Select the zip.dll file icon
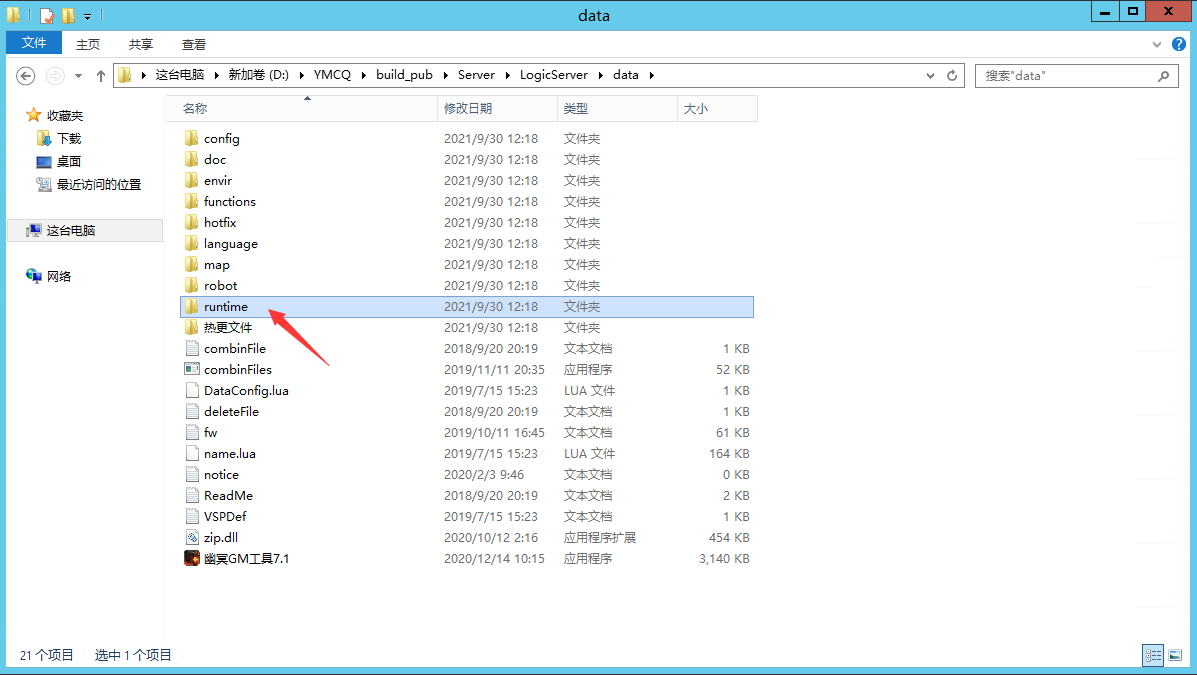 pos(192,537)
